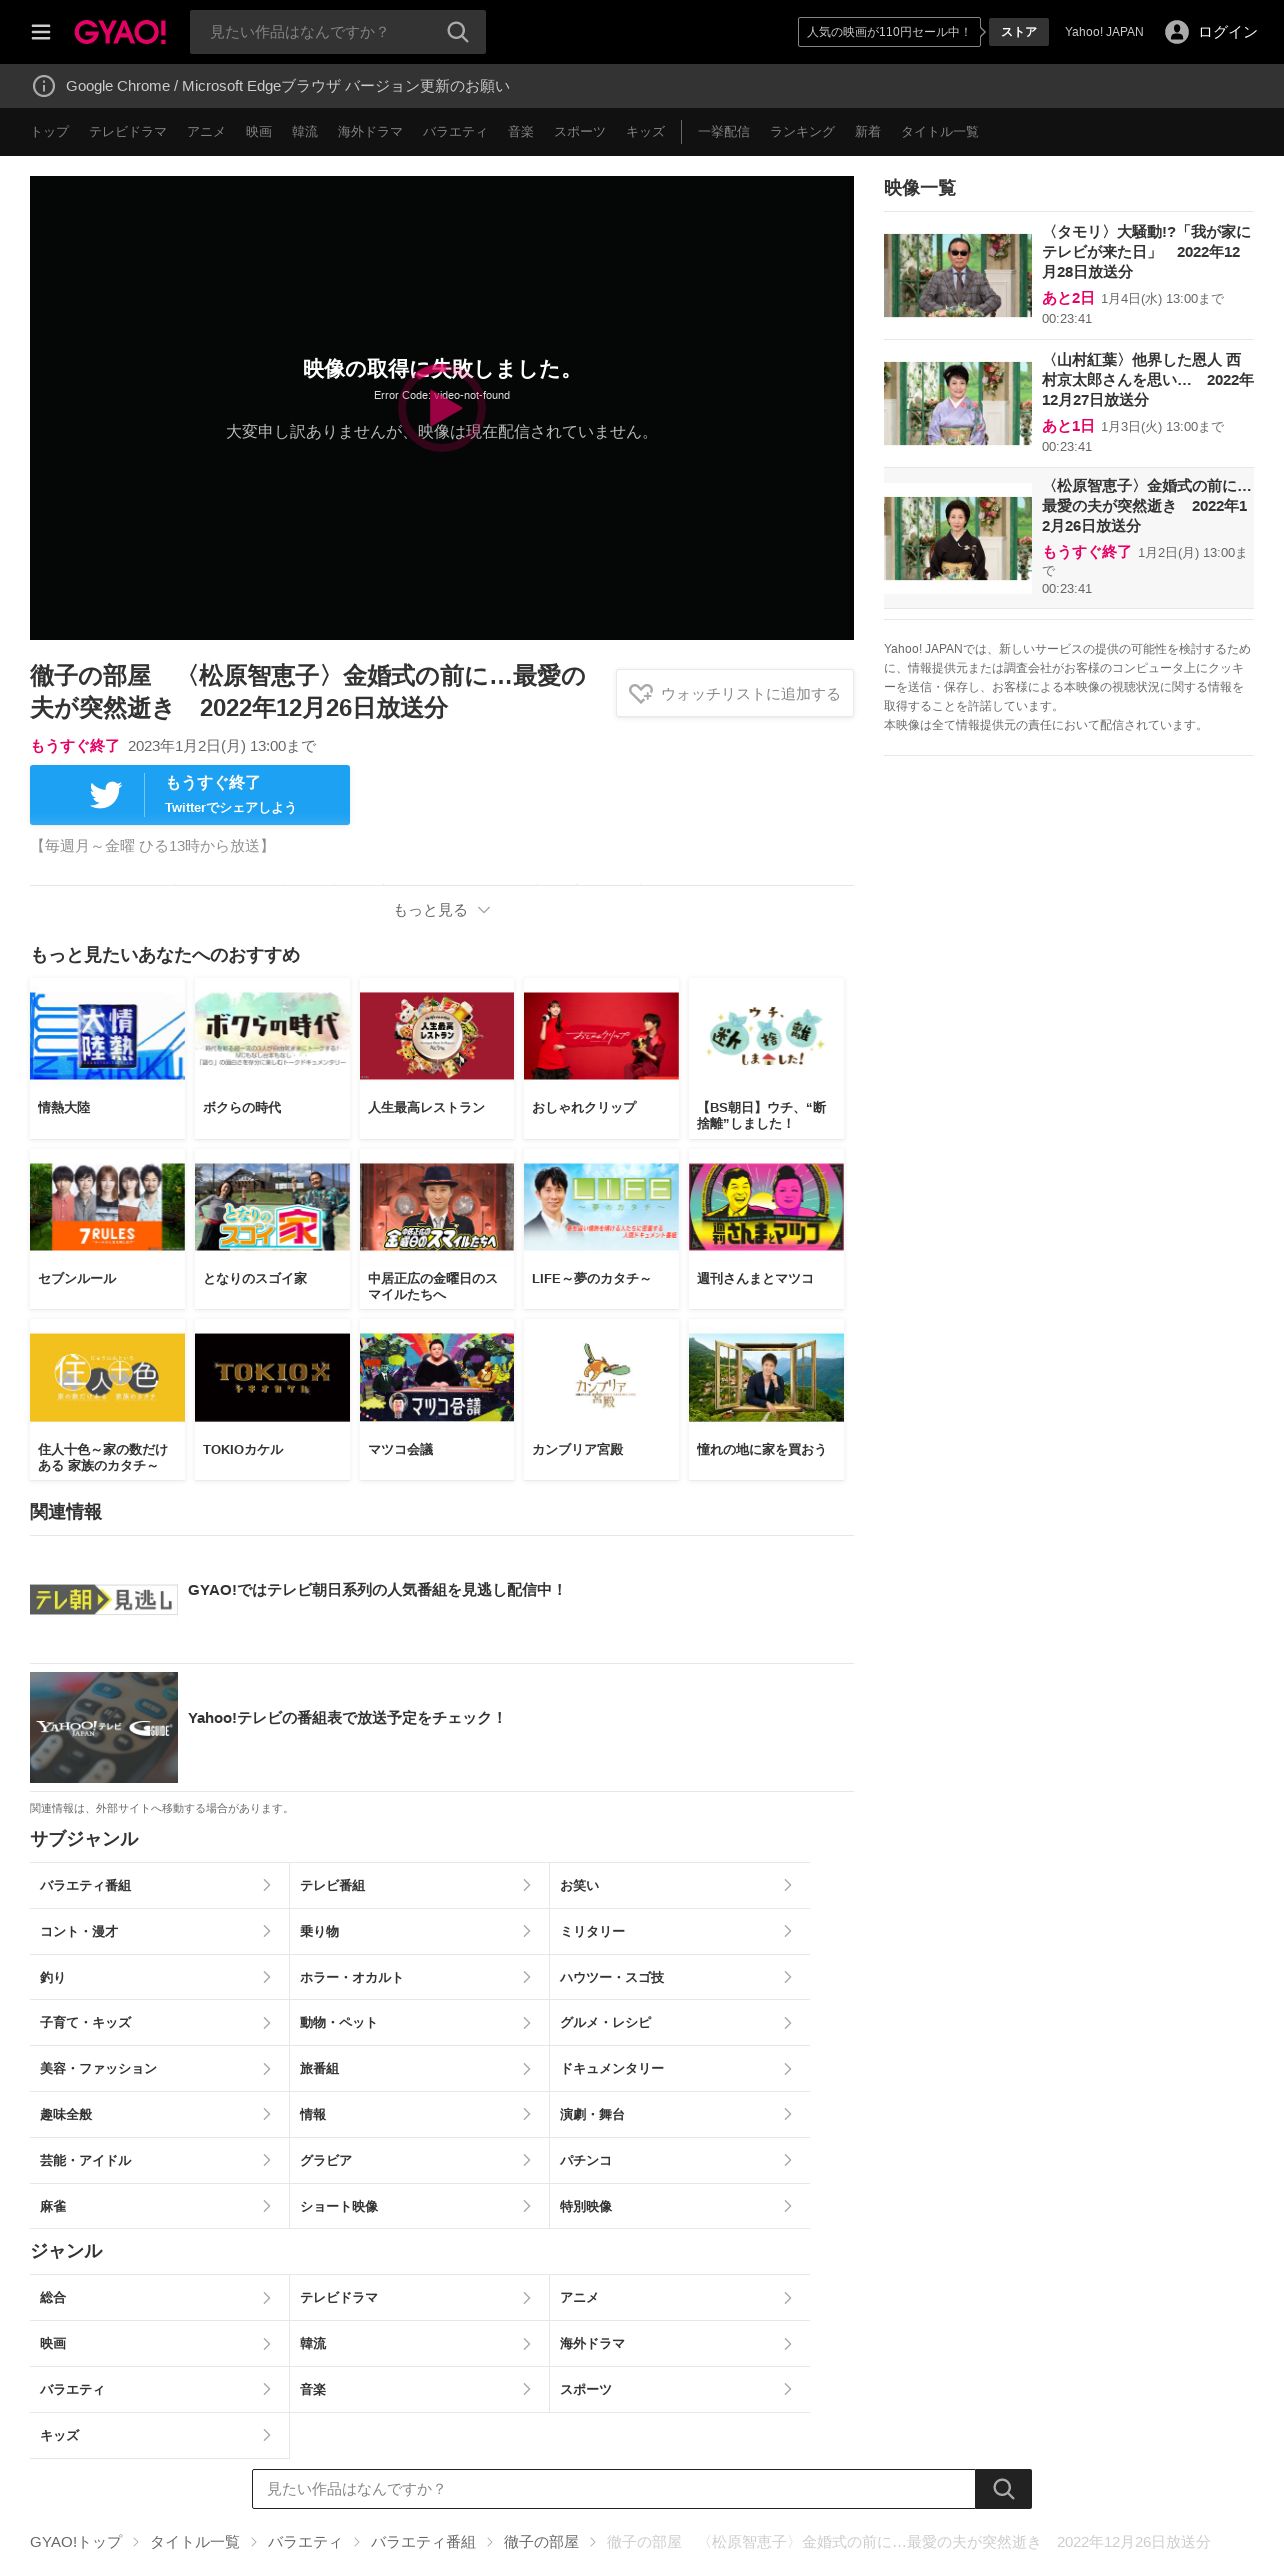Open the ボクらの時代 recommendation card
Screen dimensions: 1284x2568
(x=272, y=1058)
